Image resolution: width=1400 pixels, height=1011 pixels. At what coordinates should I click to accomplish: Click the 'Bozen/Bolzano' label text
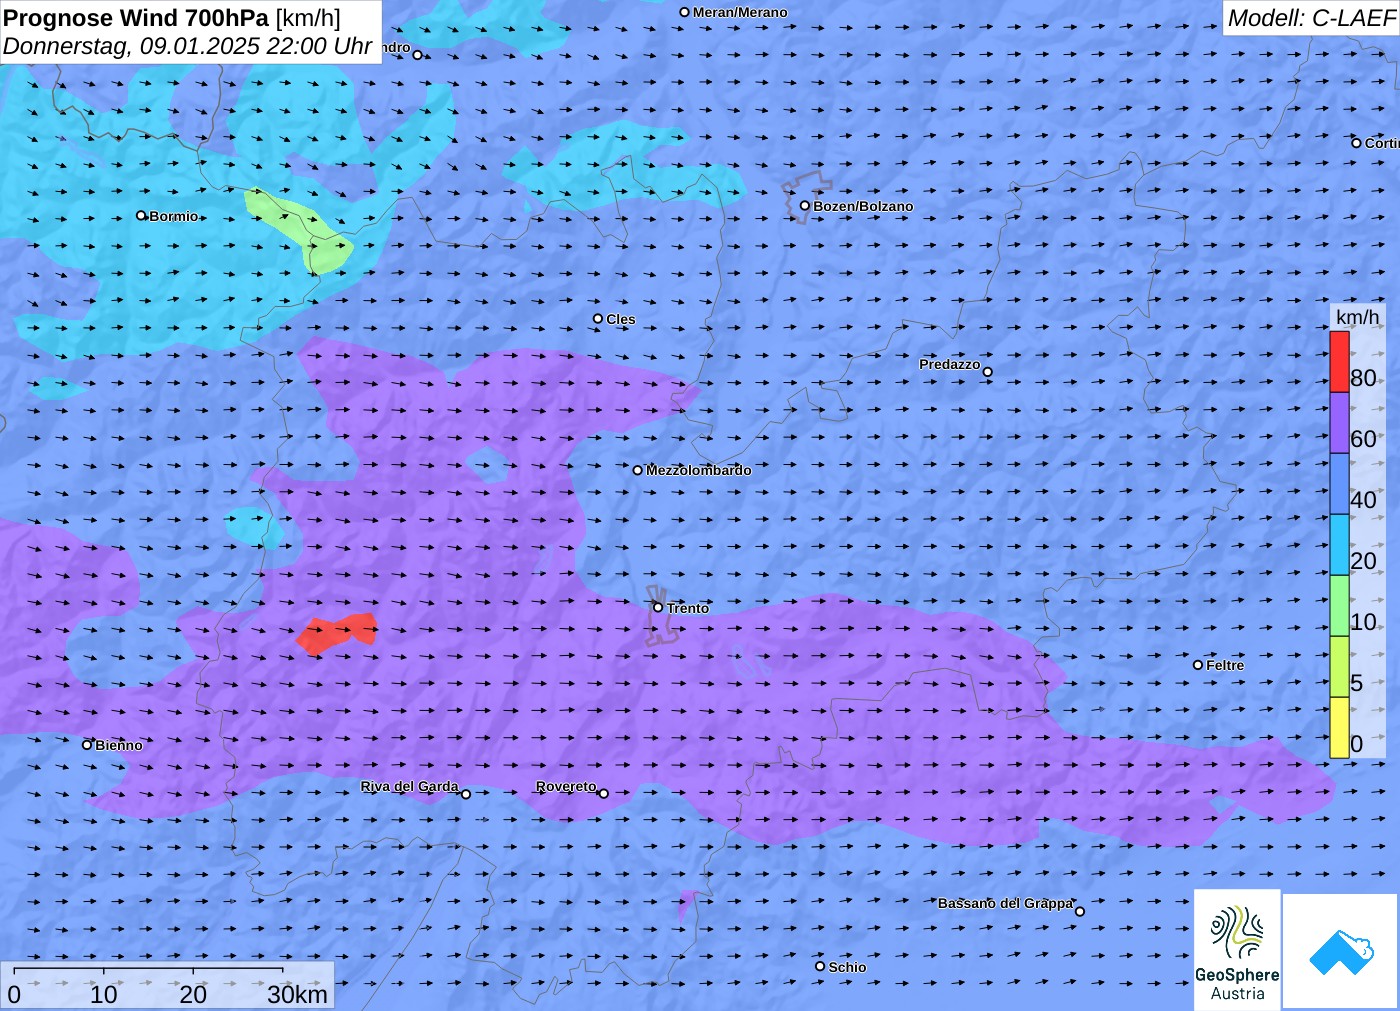pos(863,206)
